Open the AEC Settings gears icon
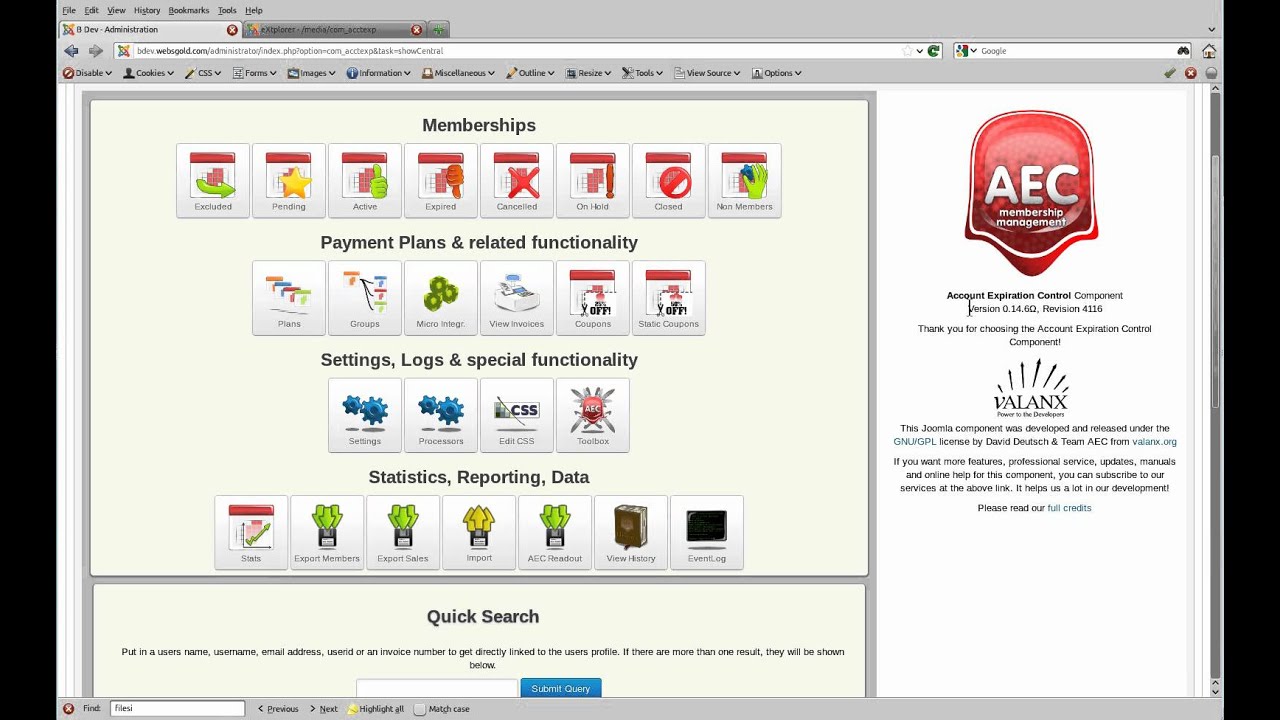Viewport: 1280px width, 720px height. 365,415
